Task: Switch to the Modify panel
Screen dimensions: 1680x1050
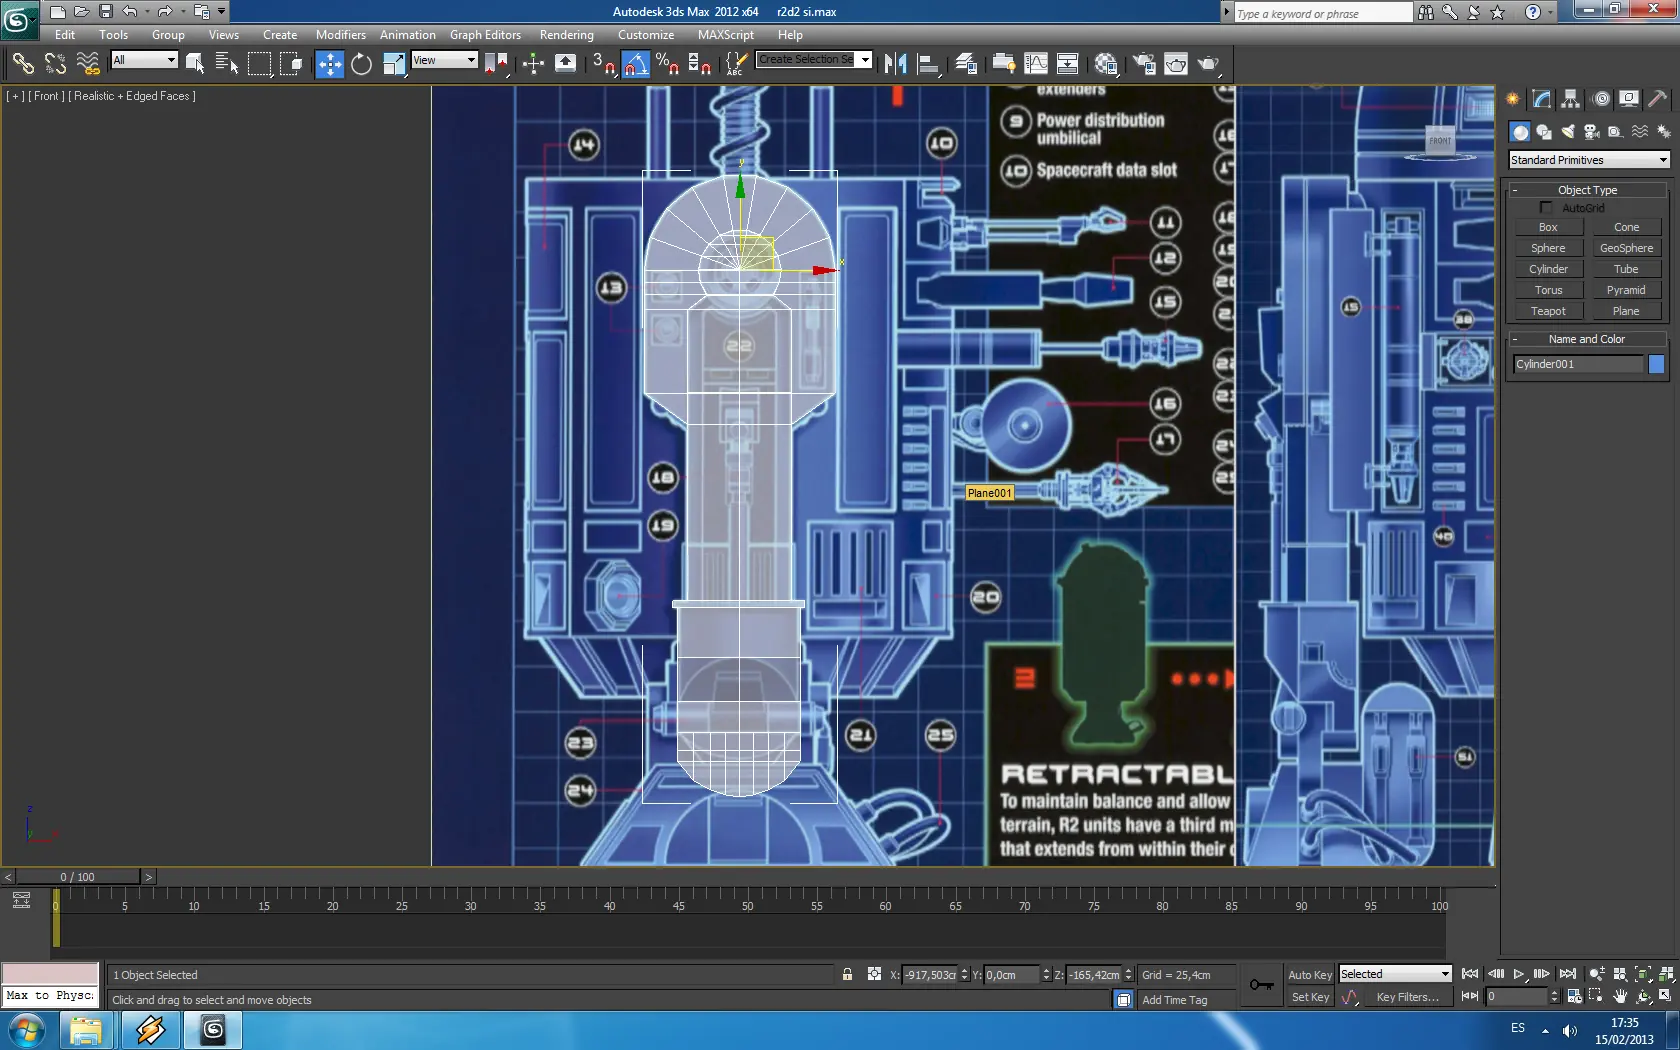Action: click(1542, 99)
